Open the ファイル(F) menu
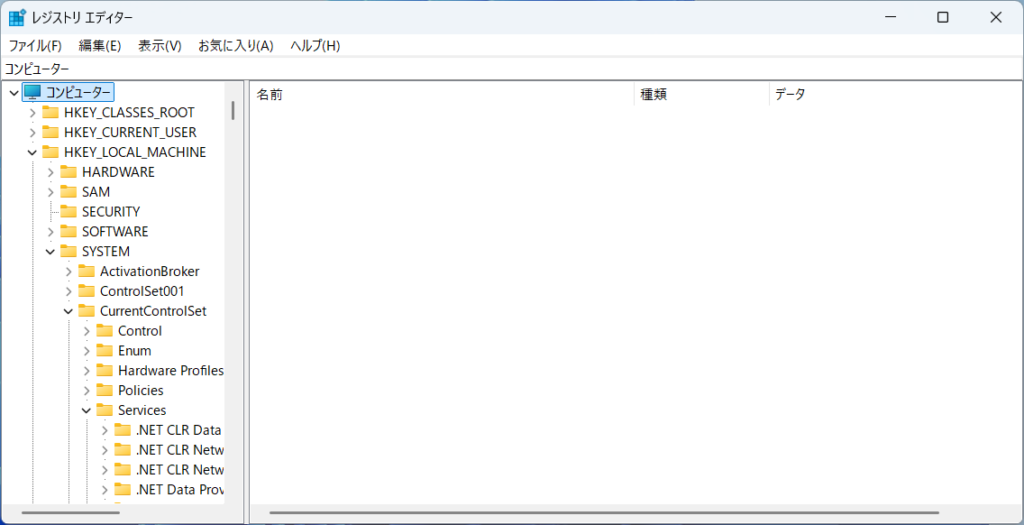The width and height of the screenshot is (1024, 525). coord(35,46)
